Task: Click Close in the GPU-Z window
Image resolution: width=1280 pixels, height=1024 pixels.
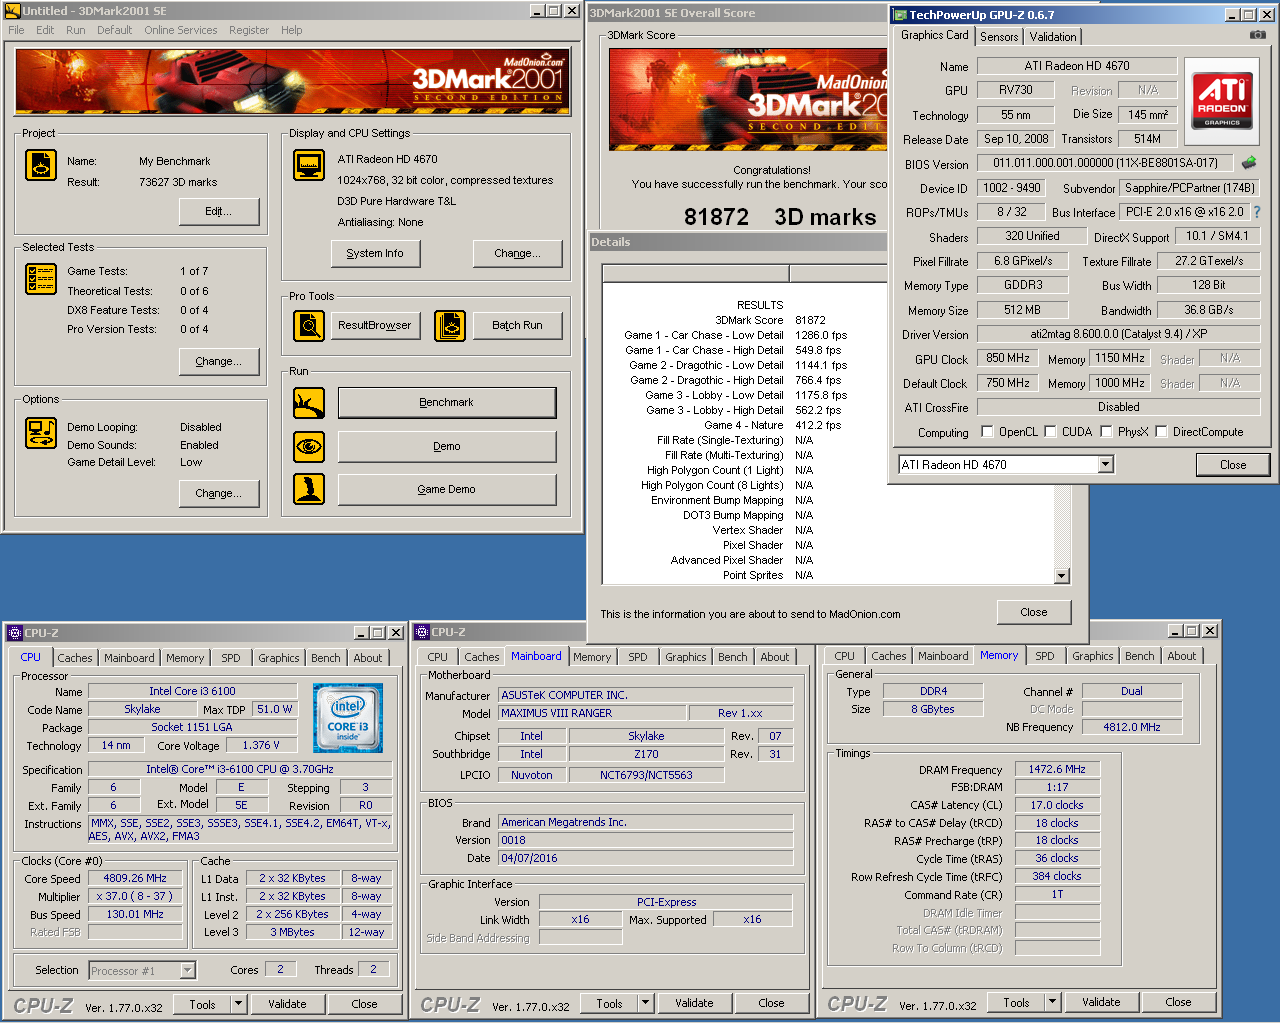Action: point(1233,465)
